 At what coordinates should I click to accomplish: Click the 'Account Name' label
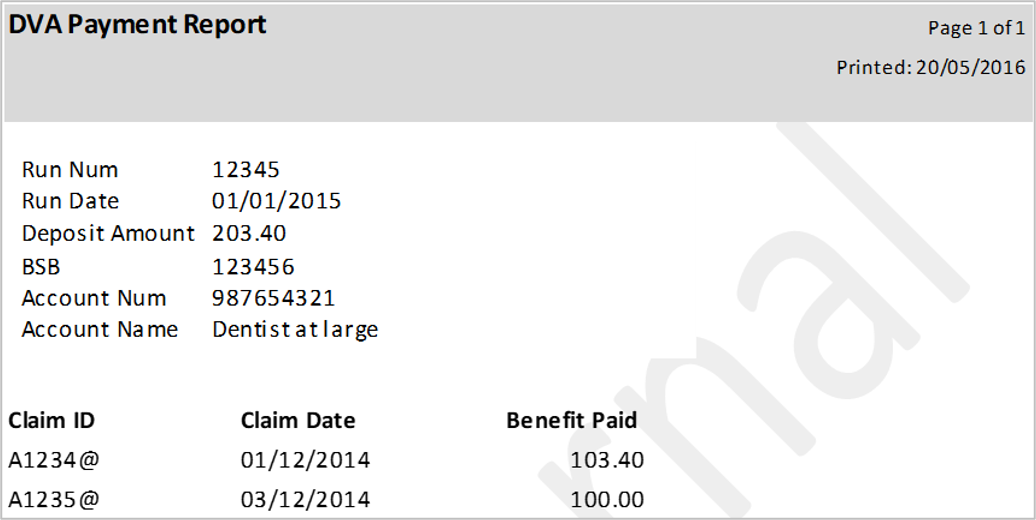100,329
